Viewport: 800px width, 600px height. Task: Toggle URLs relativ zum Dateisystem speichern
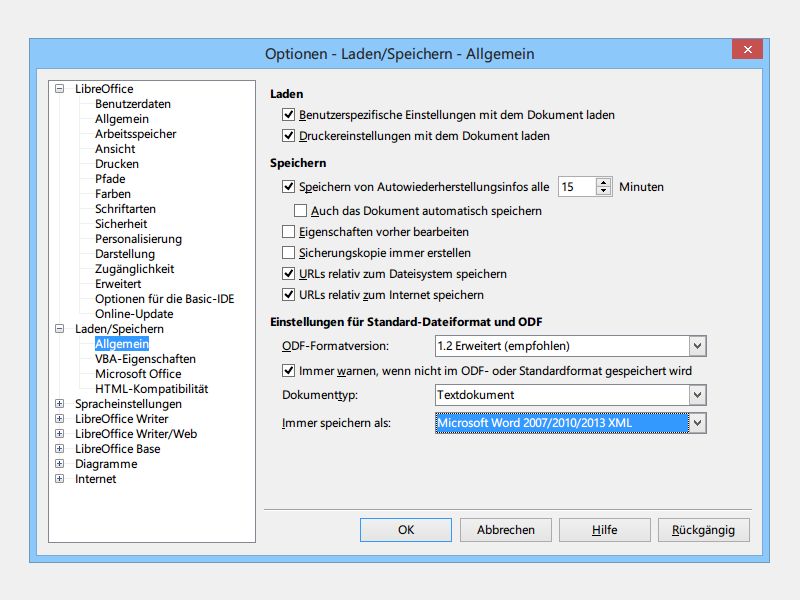point(288,273)
